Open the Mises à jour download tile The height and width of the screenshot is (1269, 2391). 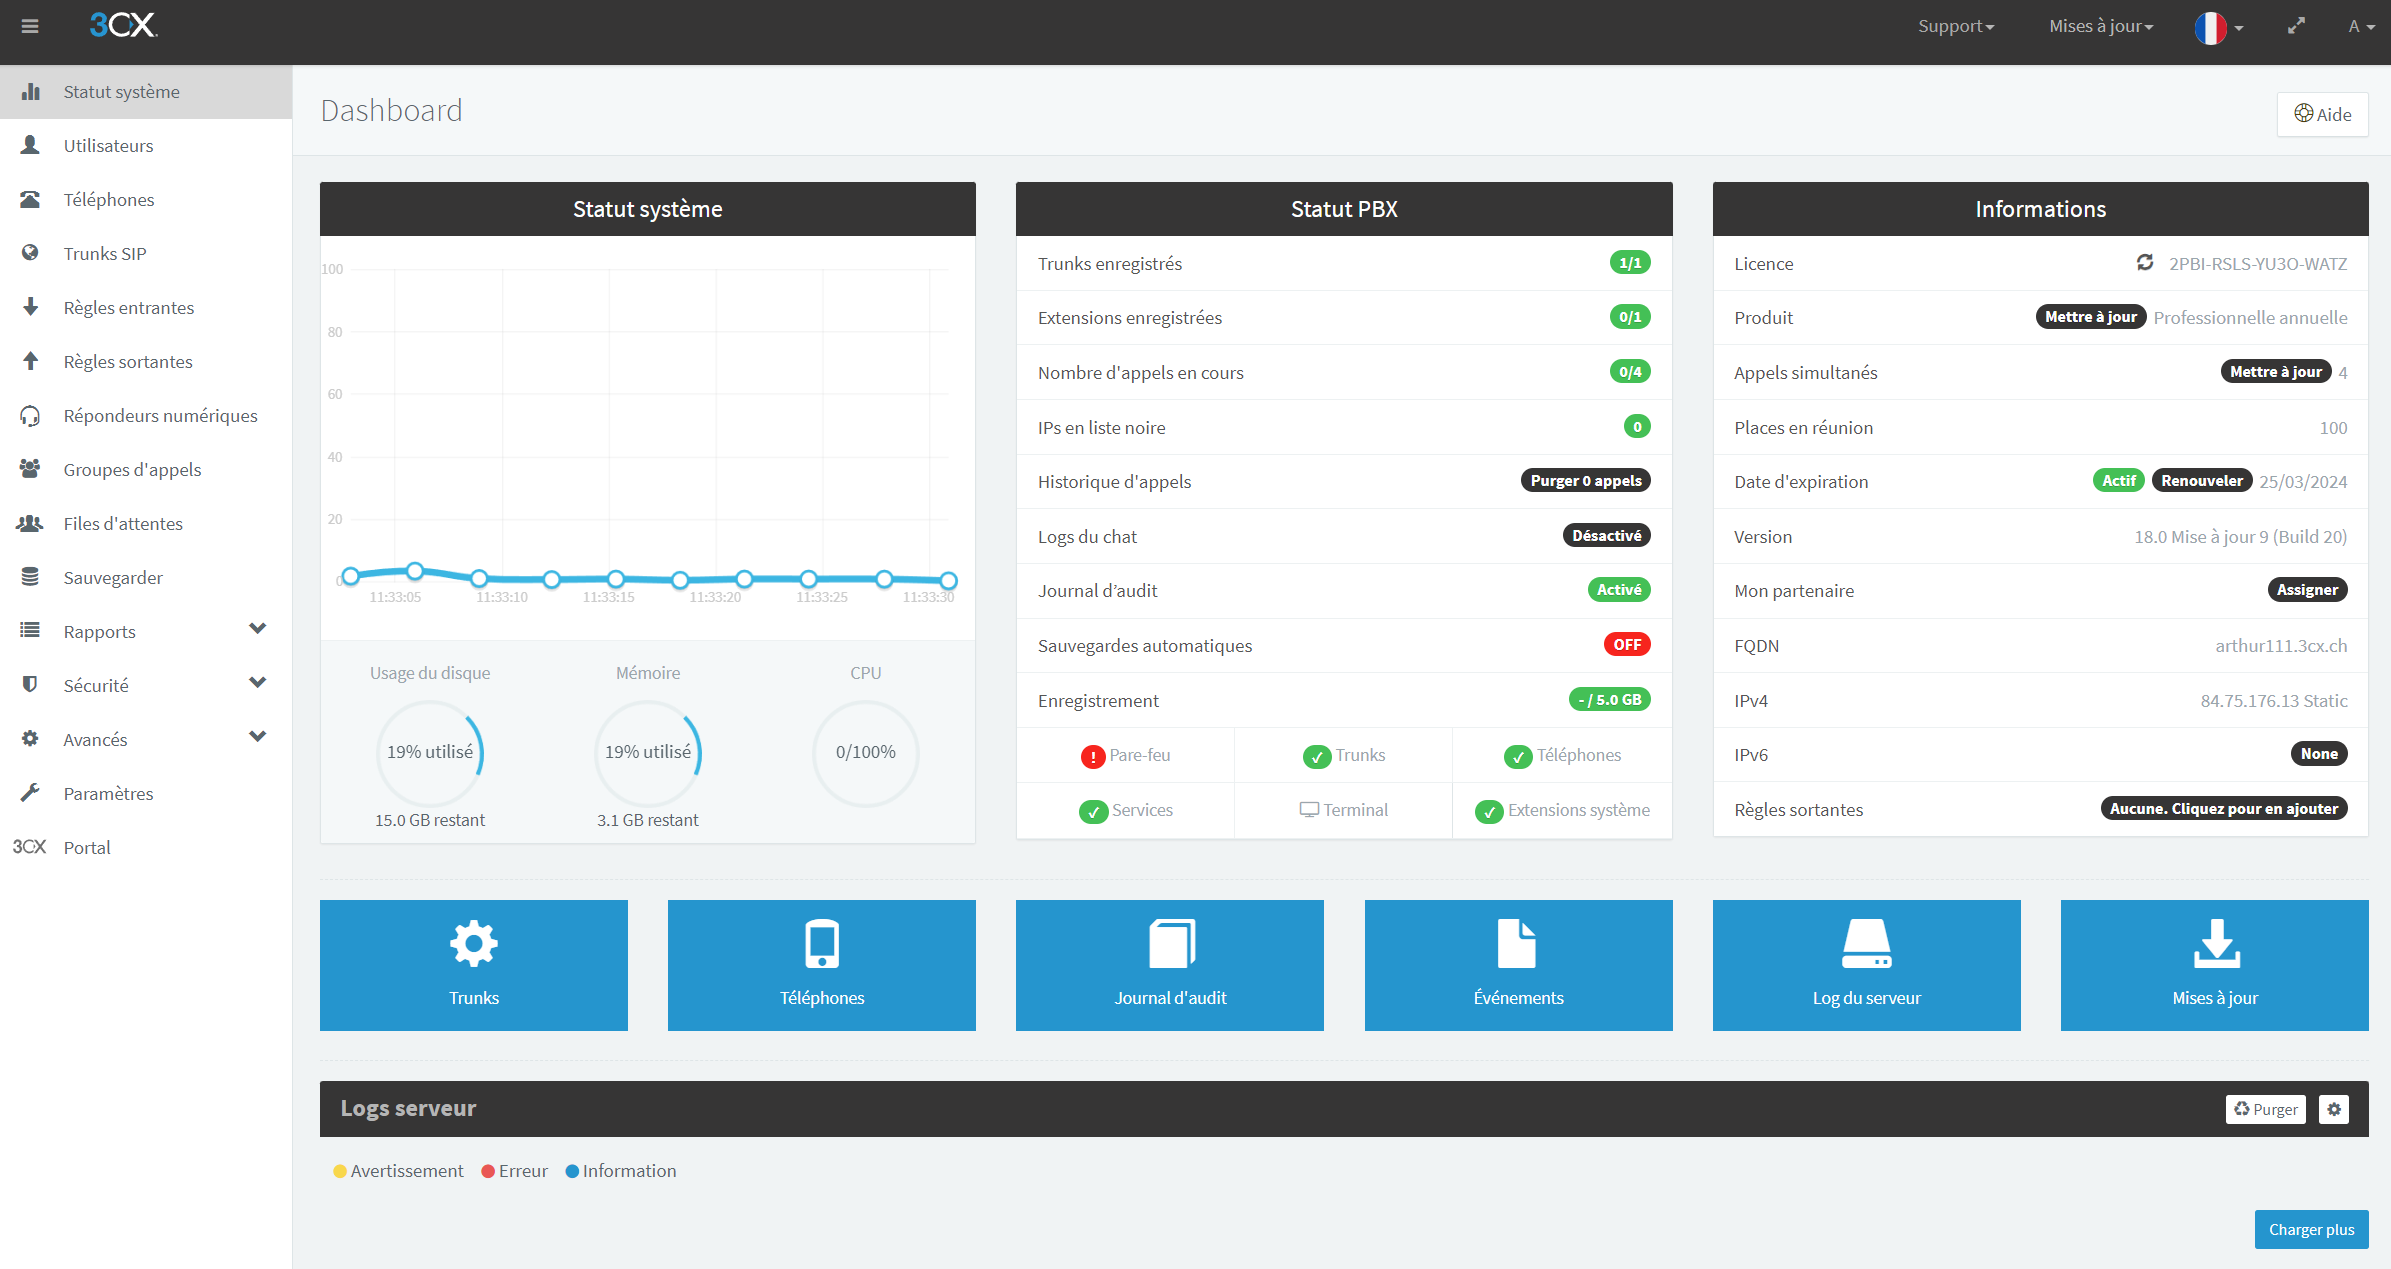pyautogui.click(x=2215, y=965)
